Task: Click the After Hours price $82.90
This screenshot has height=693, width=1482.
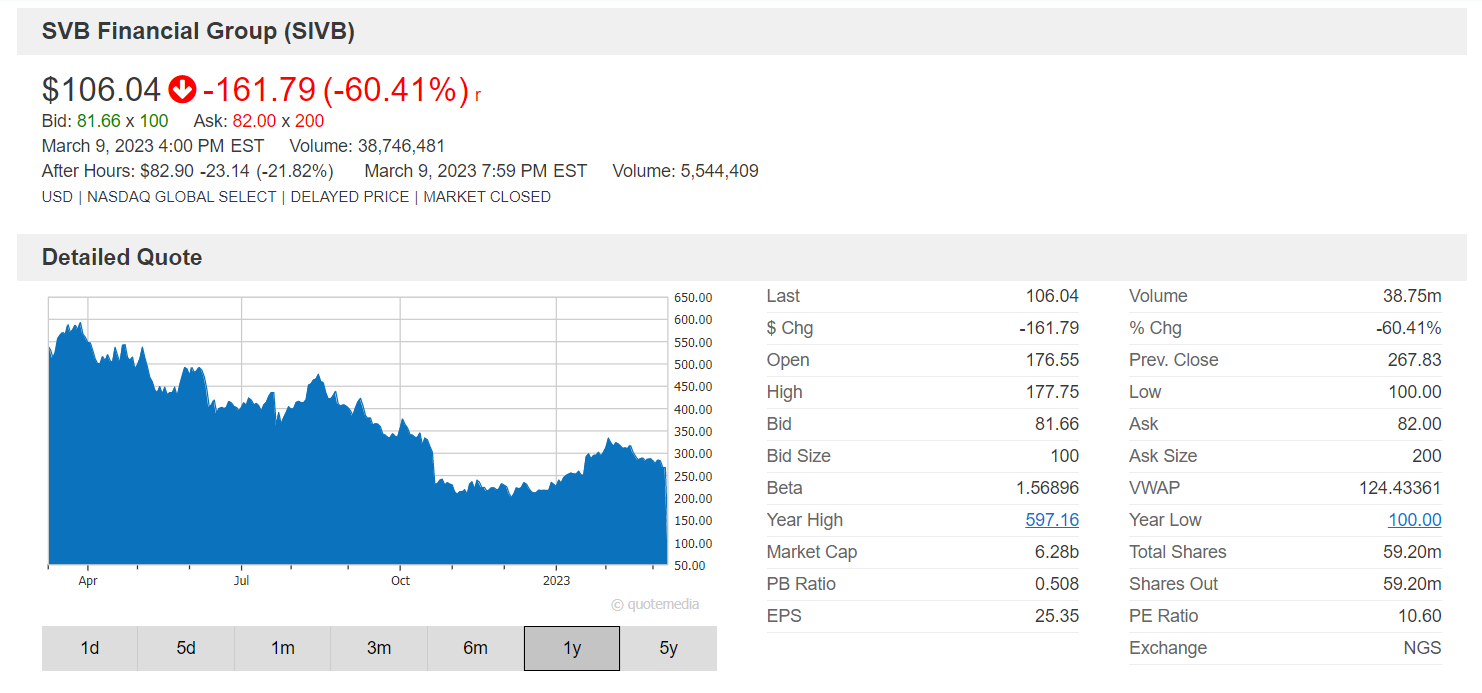Action: point(165,171)
